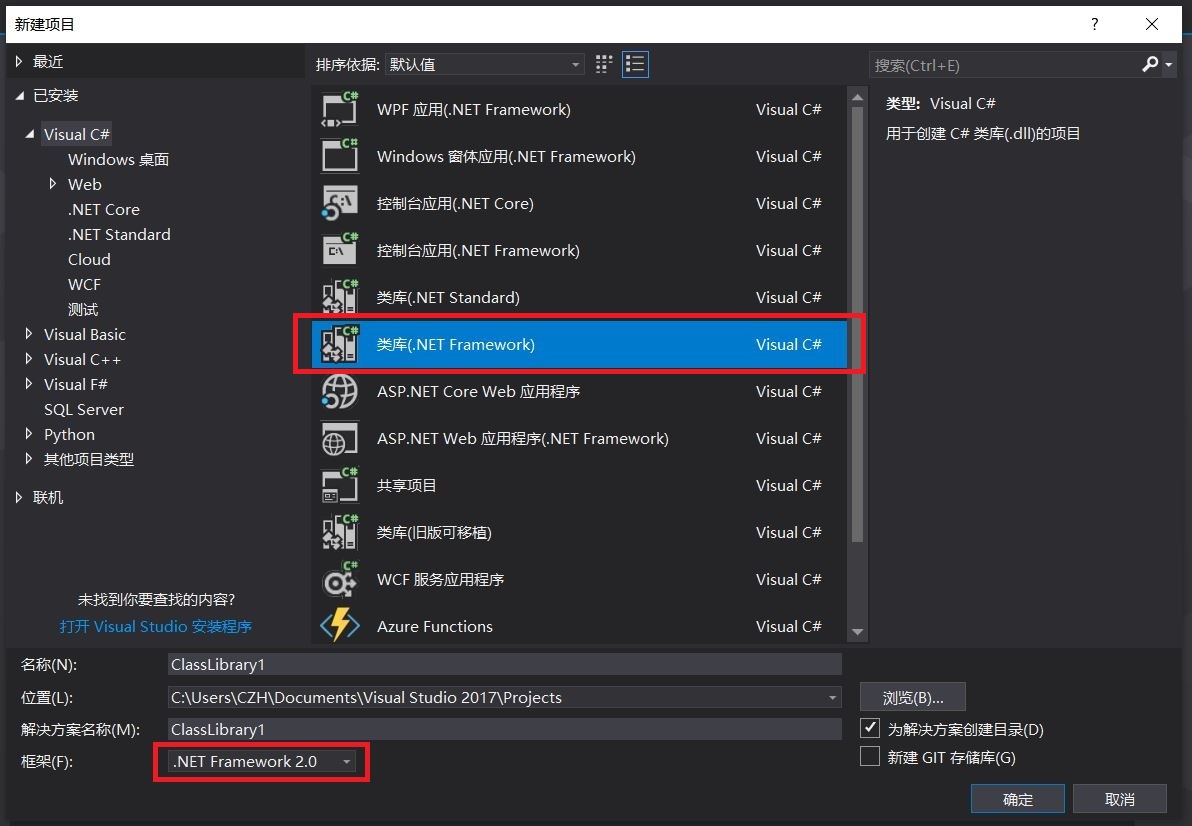Click the WCF 服务应用程序 gear icon
1192x826 pixels.
pos(340,579)
